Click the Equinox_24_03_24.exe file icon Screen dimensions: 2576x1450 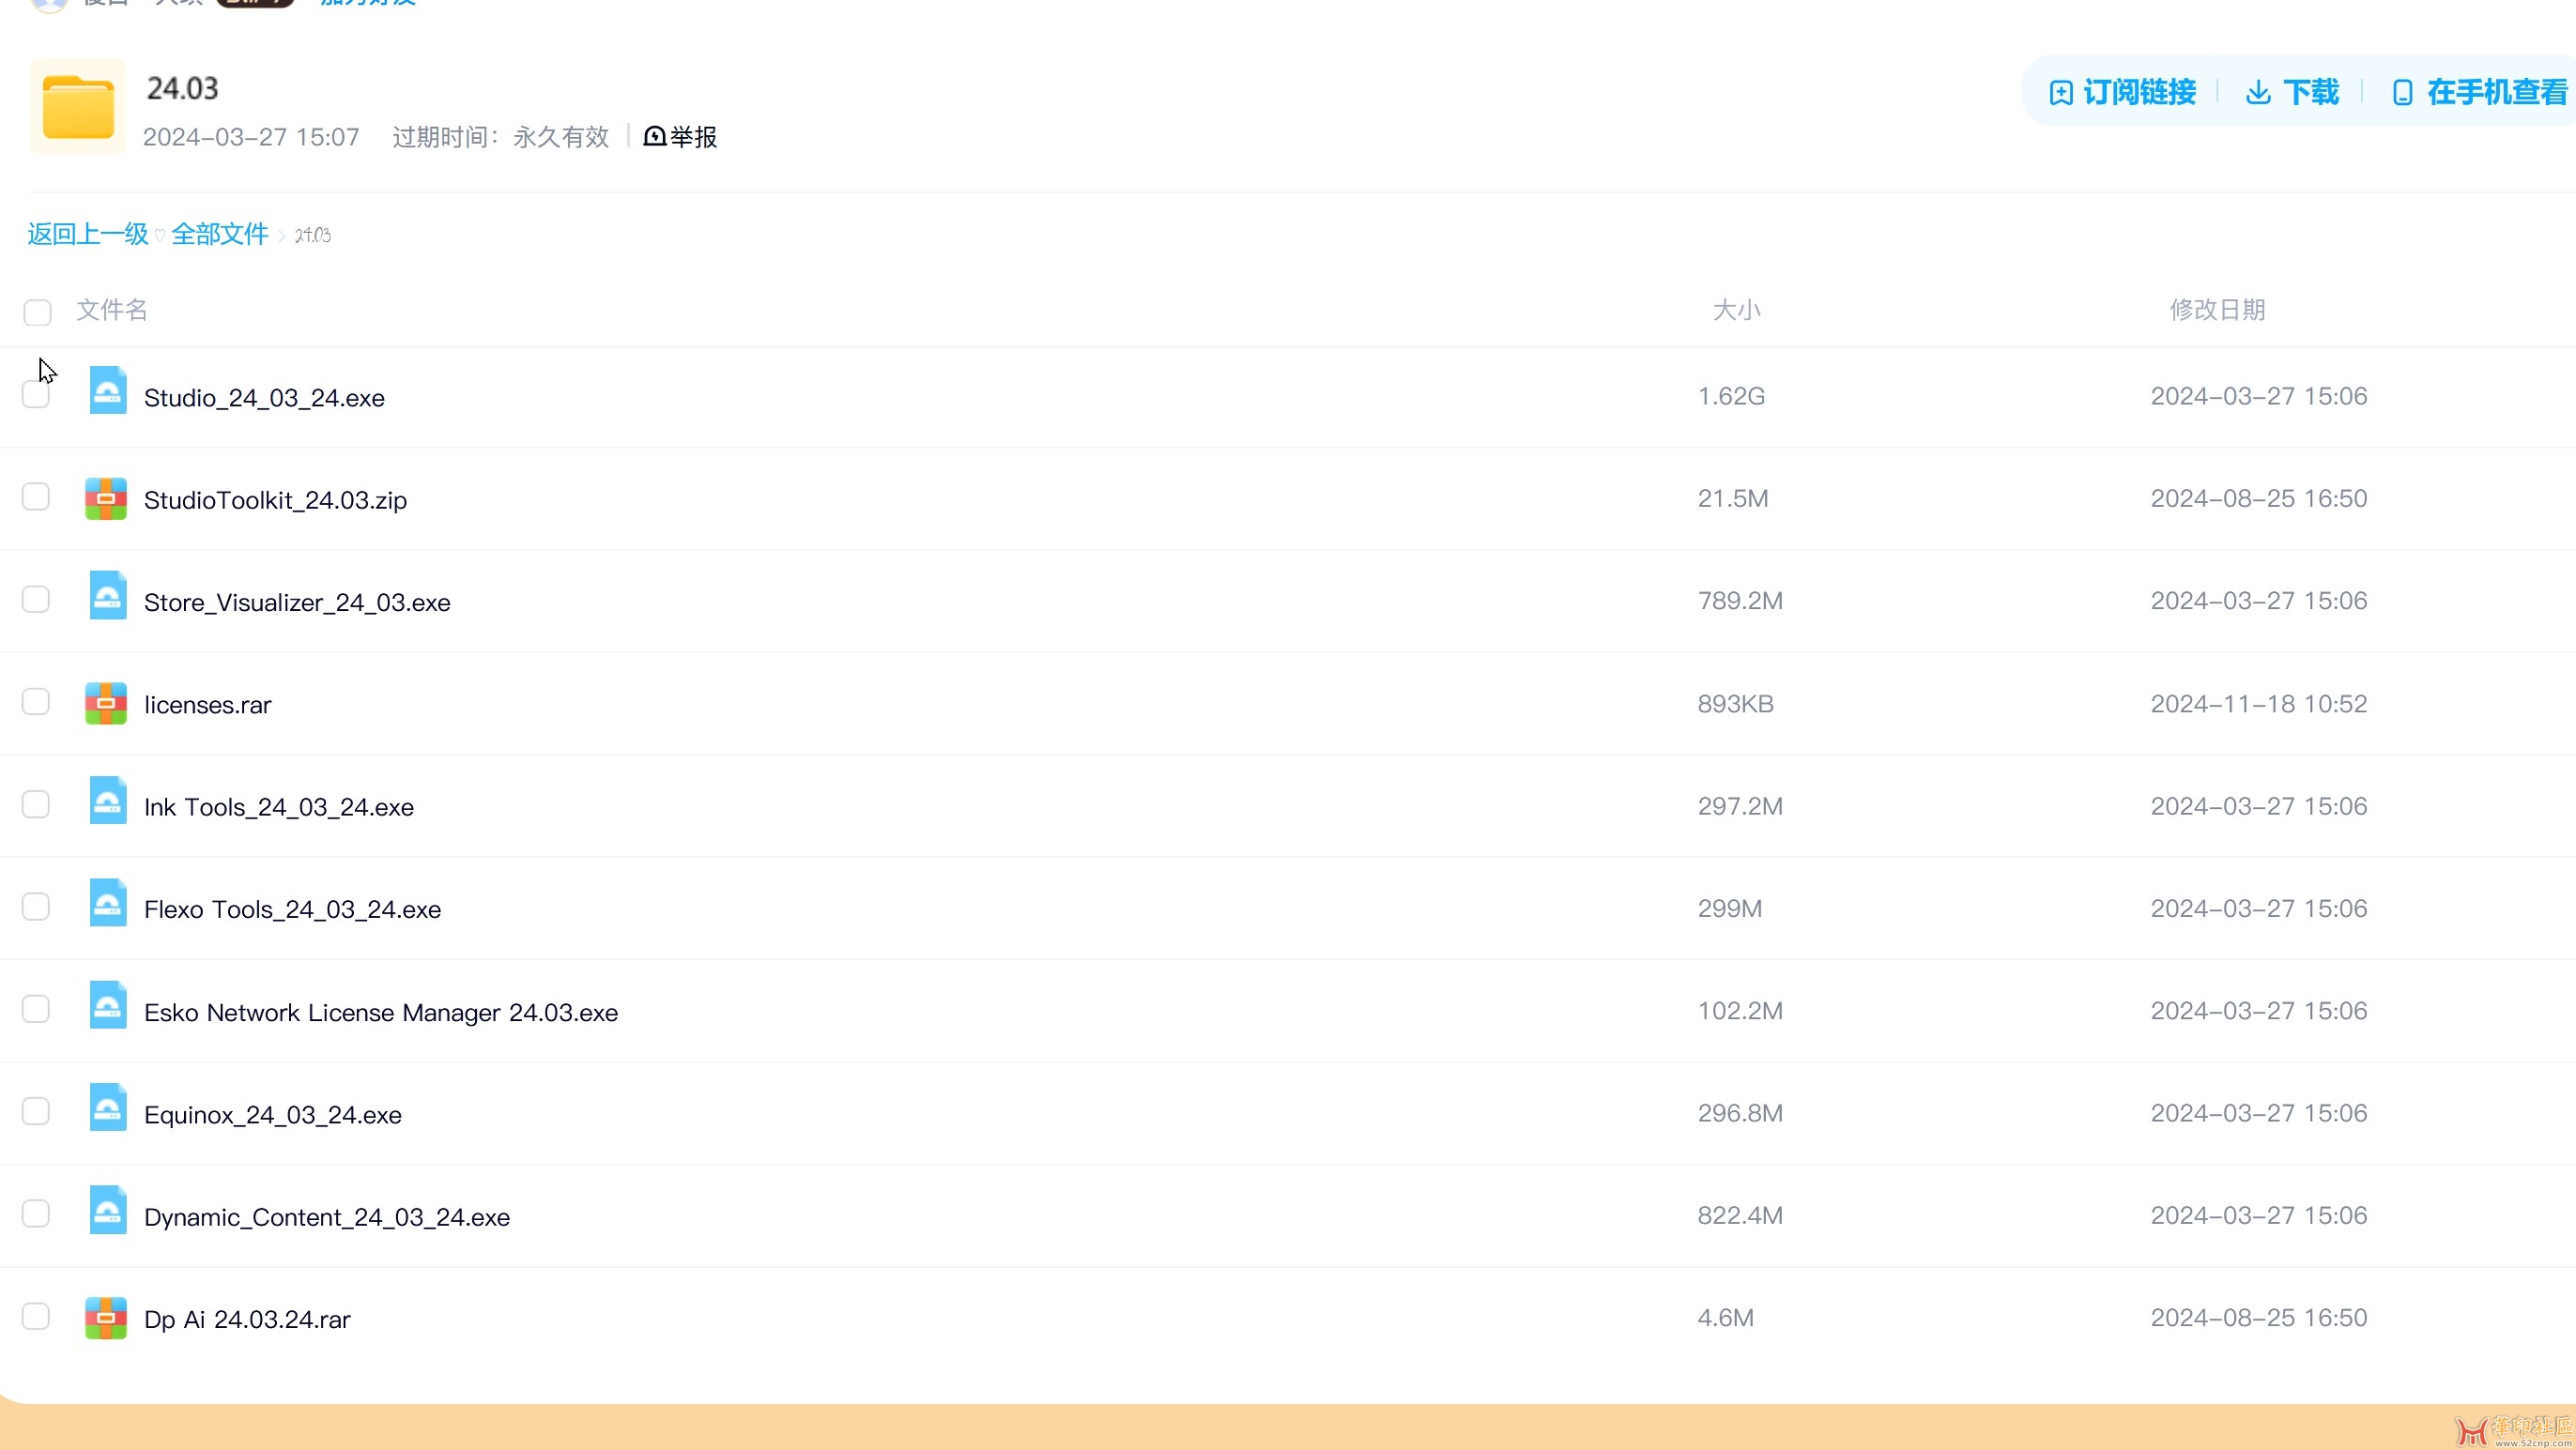point(107,1108)
